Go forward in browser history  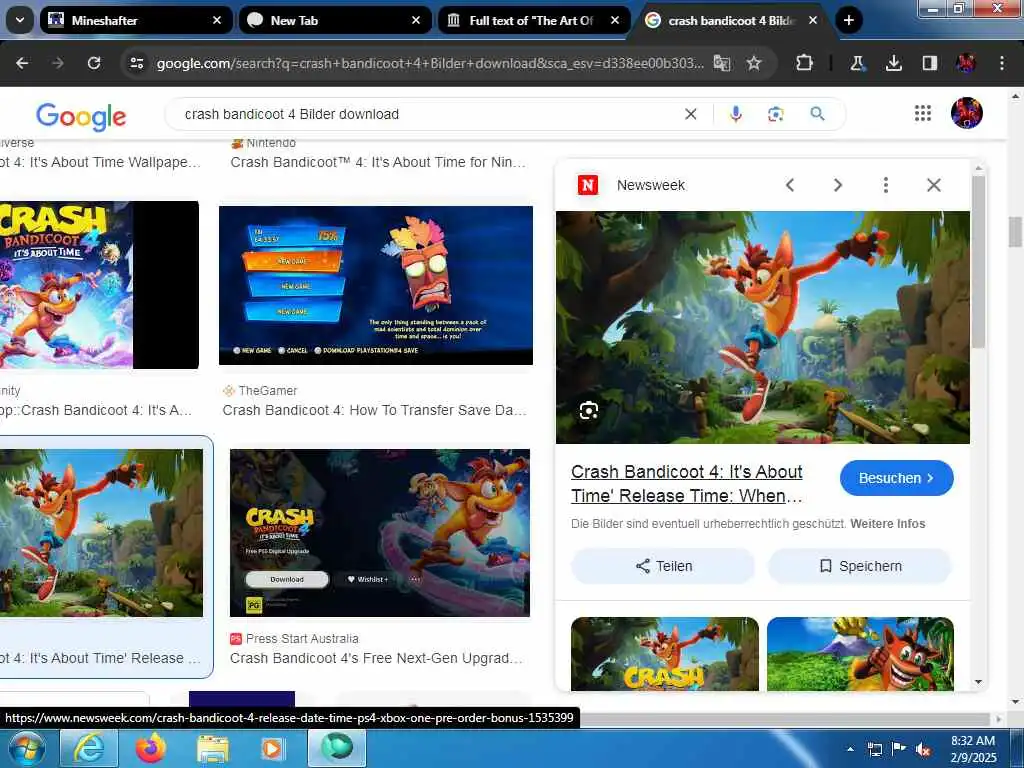pyautogui.click(x=58, y=63)
